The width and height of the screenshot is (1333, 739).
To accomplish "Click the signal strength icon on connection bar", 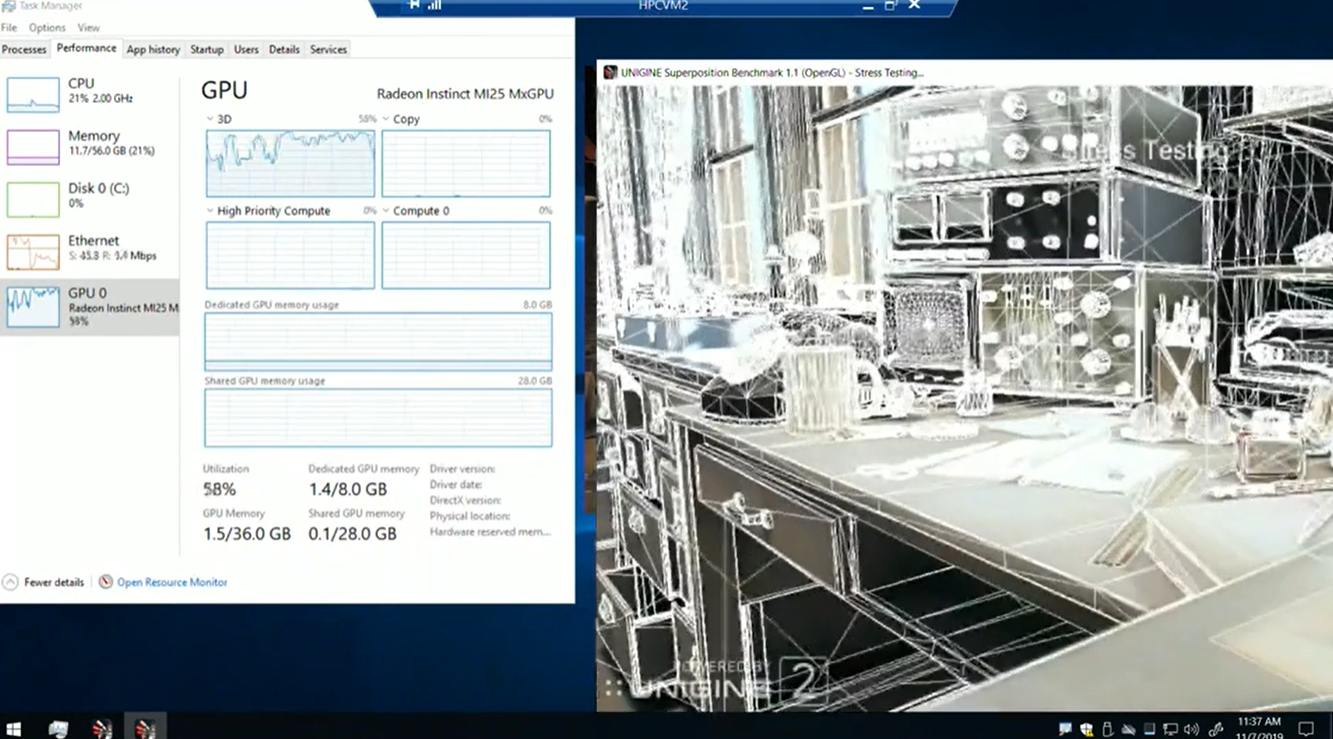I will coord(435,5).
